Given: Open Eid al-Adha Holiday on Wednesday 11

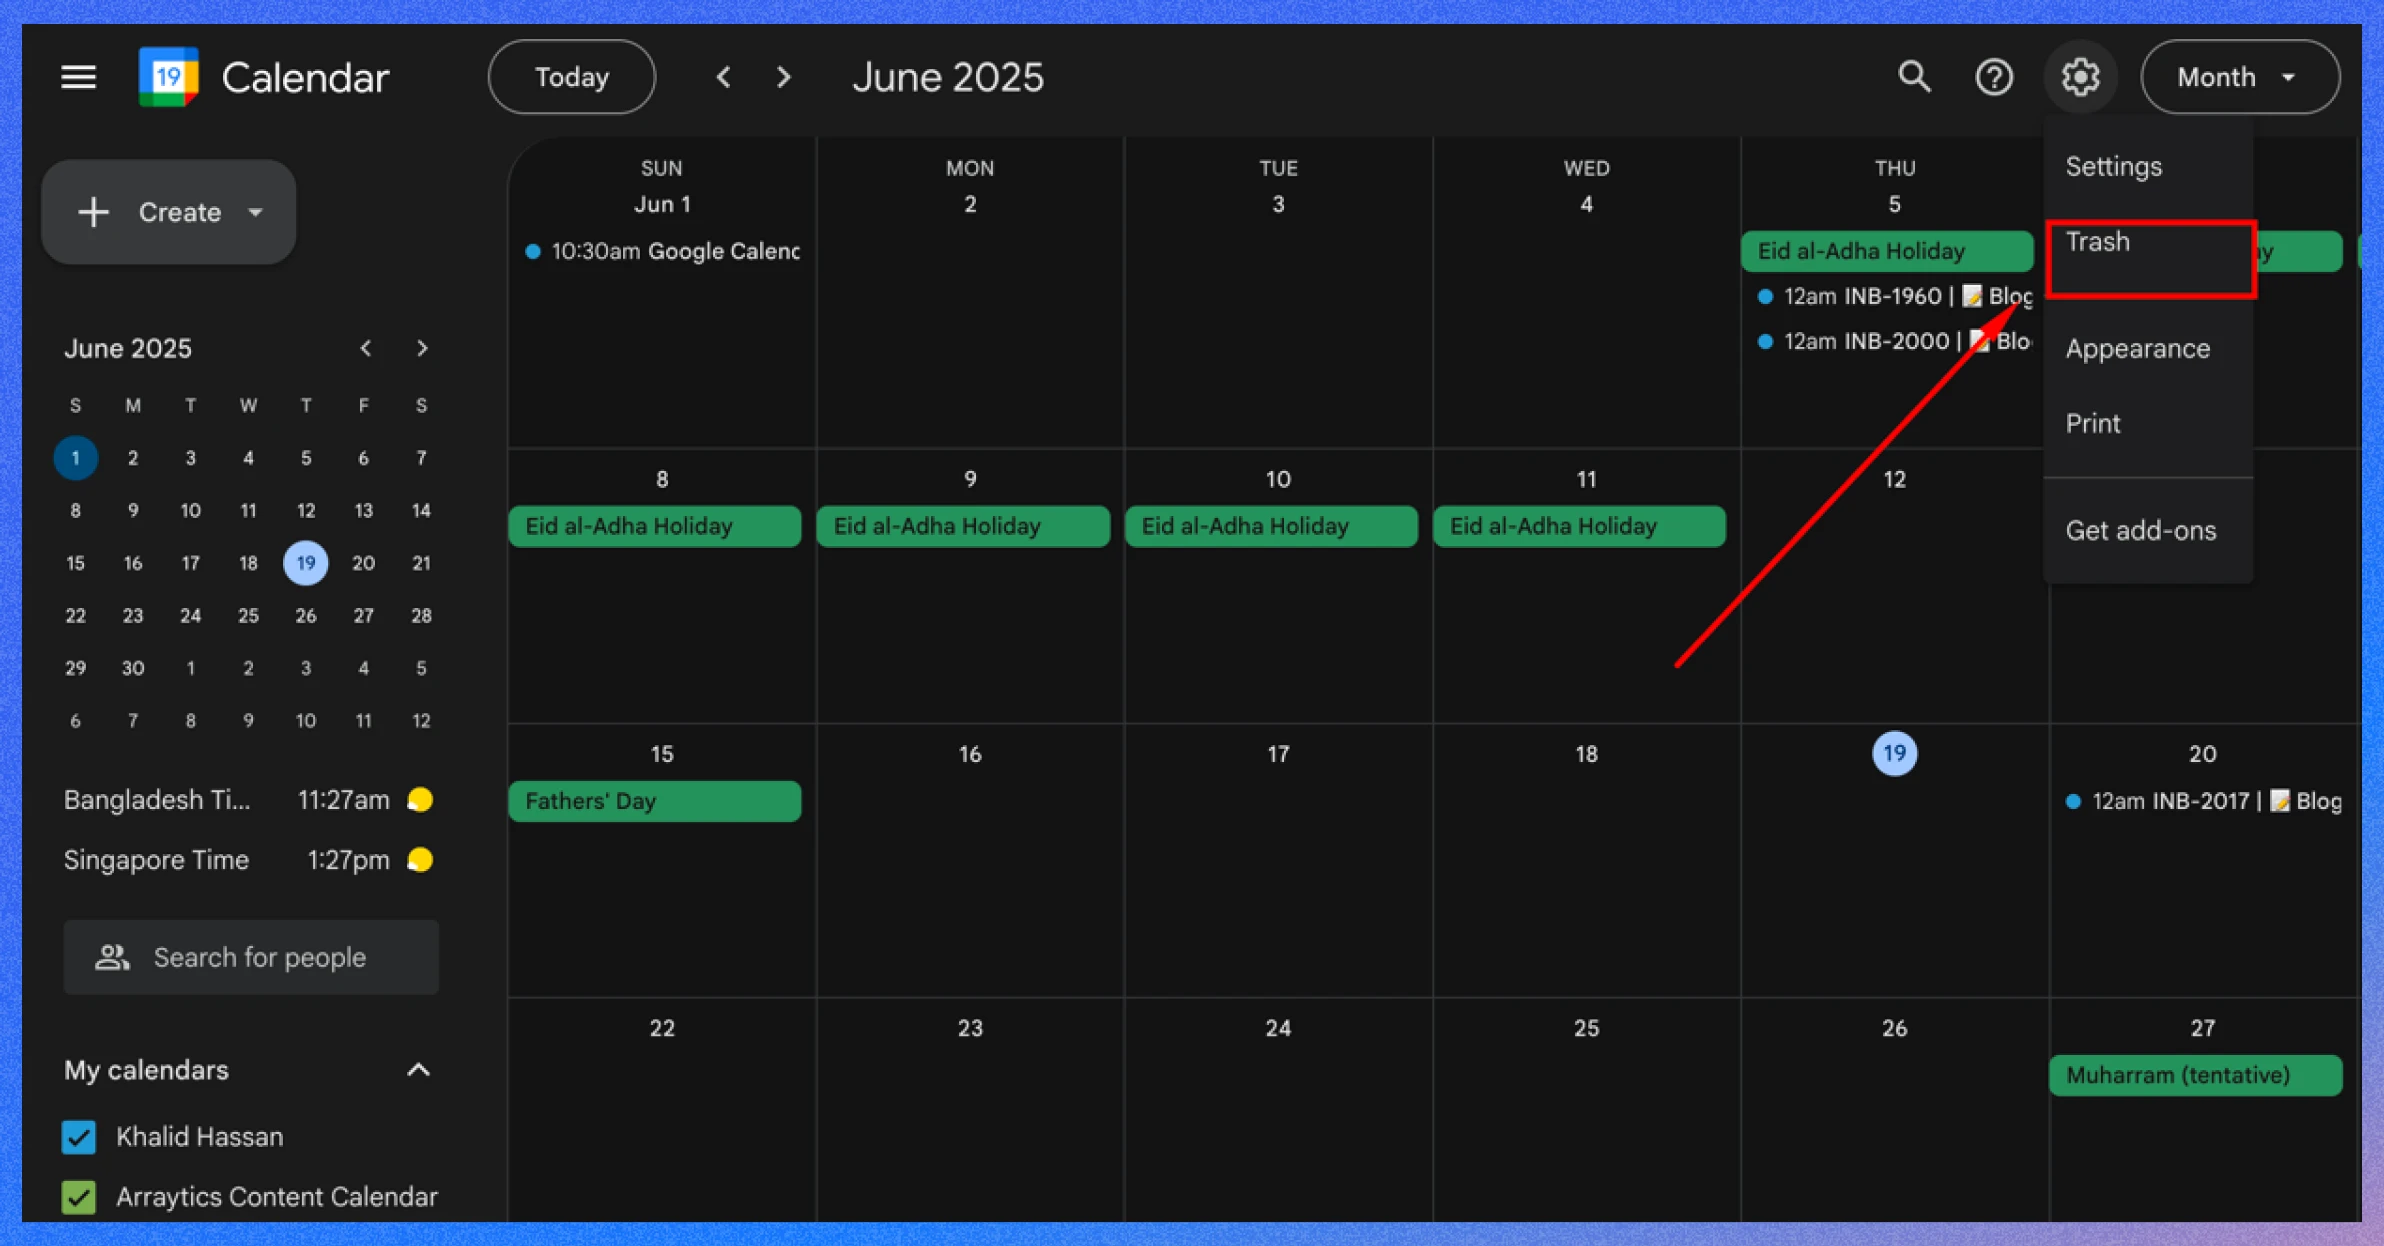Looking at the screenshot, I should [x=1579, y=526].
